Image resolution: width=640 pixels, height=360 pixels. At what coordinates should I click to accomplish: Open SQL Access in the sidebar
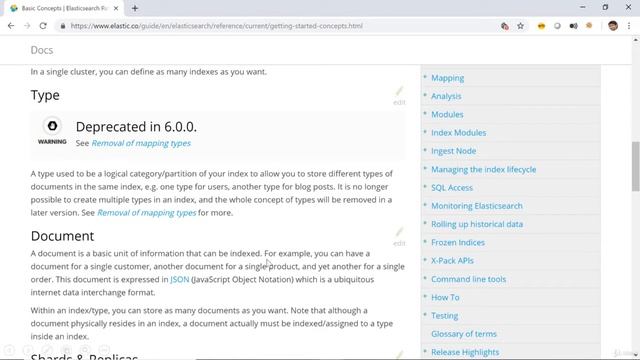(452, 188)
